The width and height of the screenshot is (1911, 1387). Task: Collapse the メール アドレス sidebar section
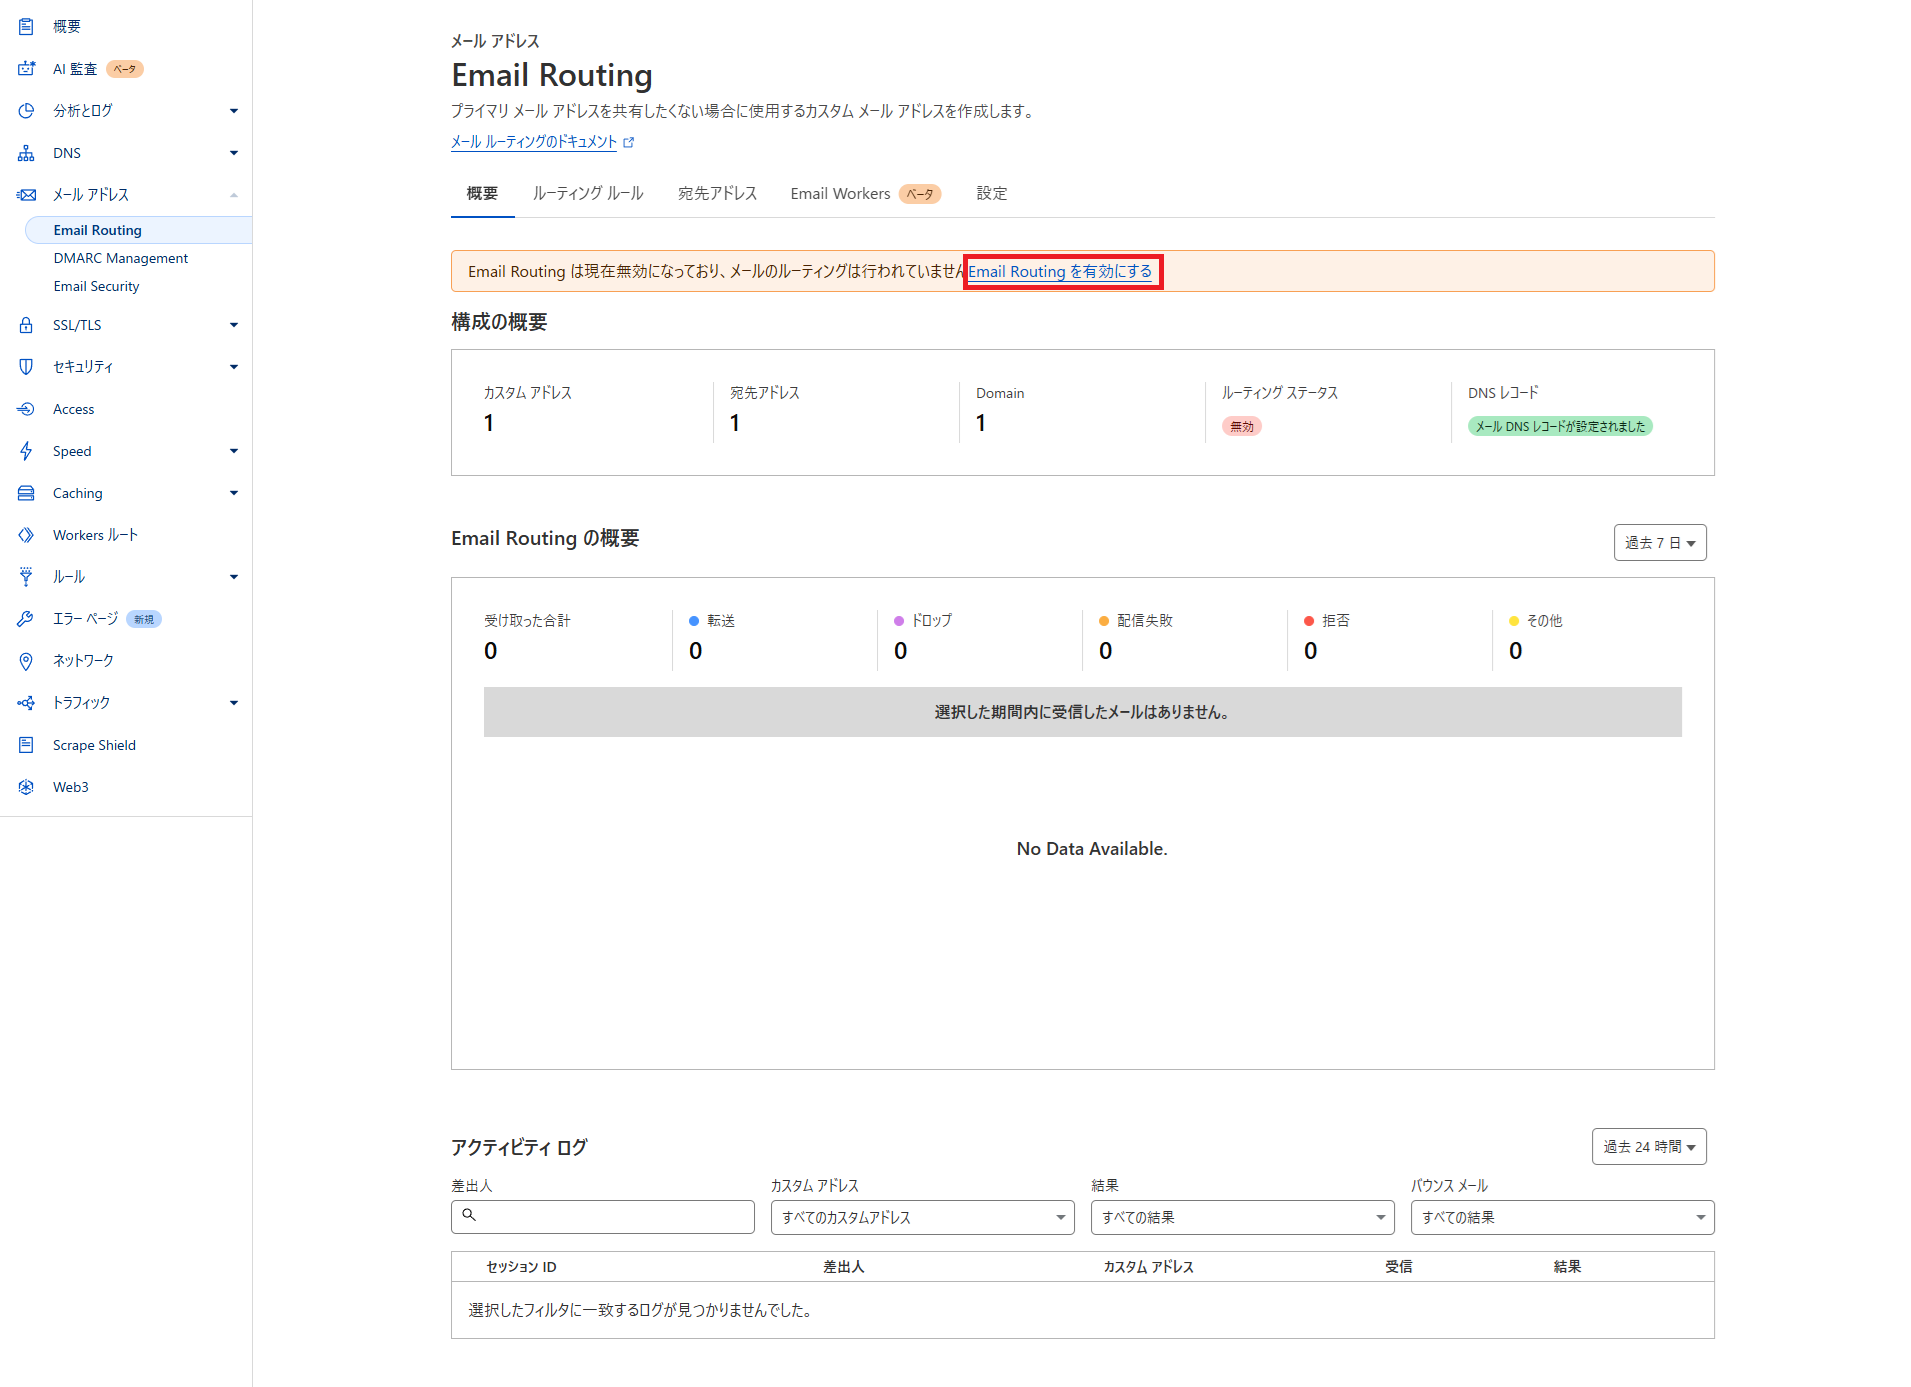[234, 195]
